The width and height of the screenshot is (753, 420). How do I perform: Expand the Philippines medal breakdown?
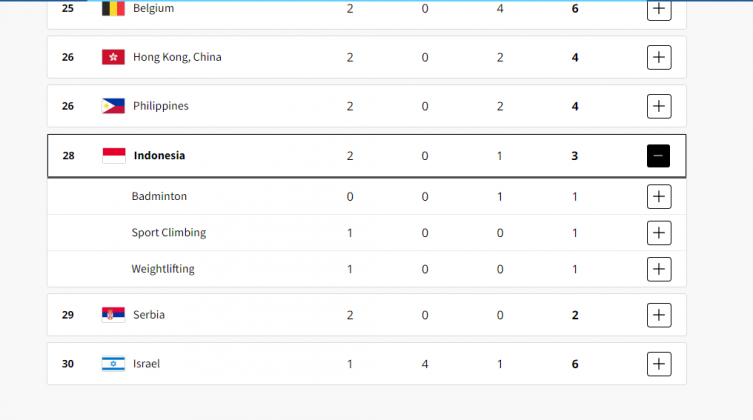click(x=658, y=106)
